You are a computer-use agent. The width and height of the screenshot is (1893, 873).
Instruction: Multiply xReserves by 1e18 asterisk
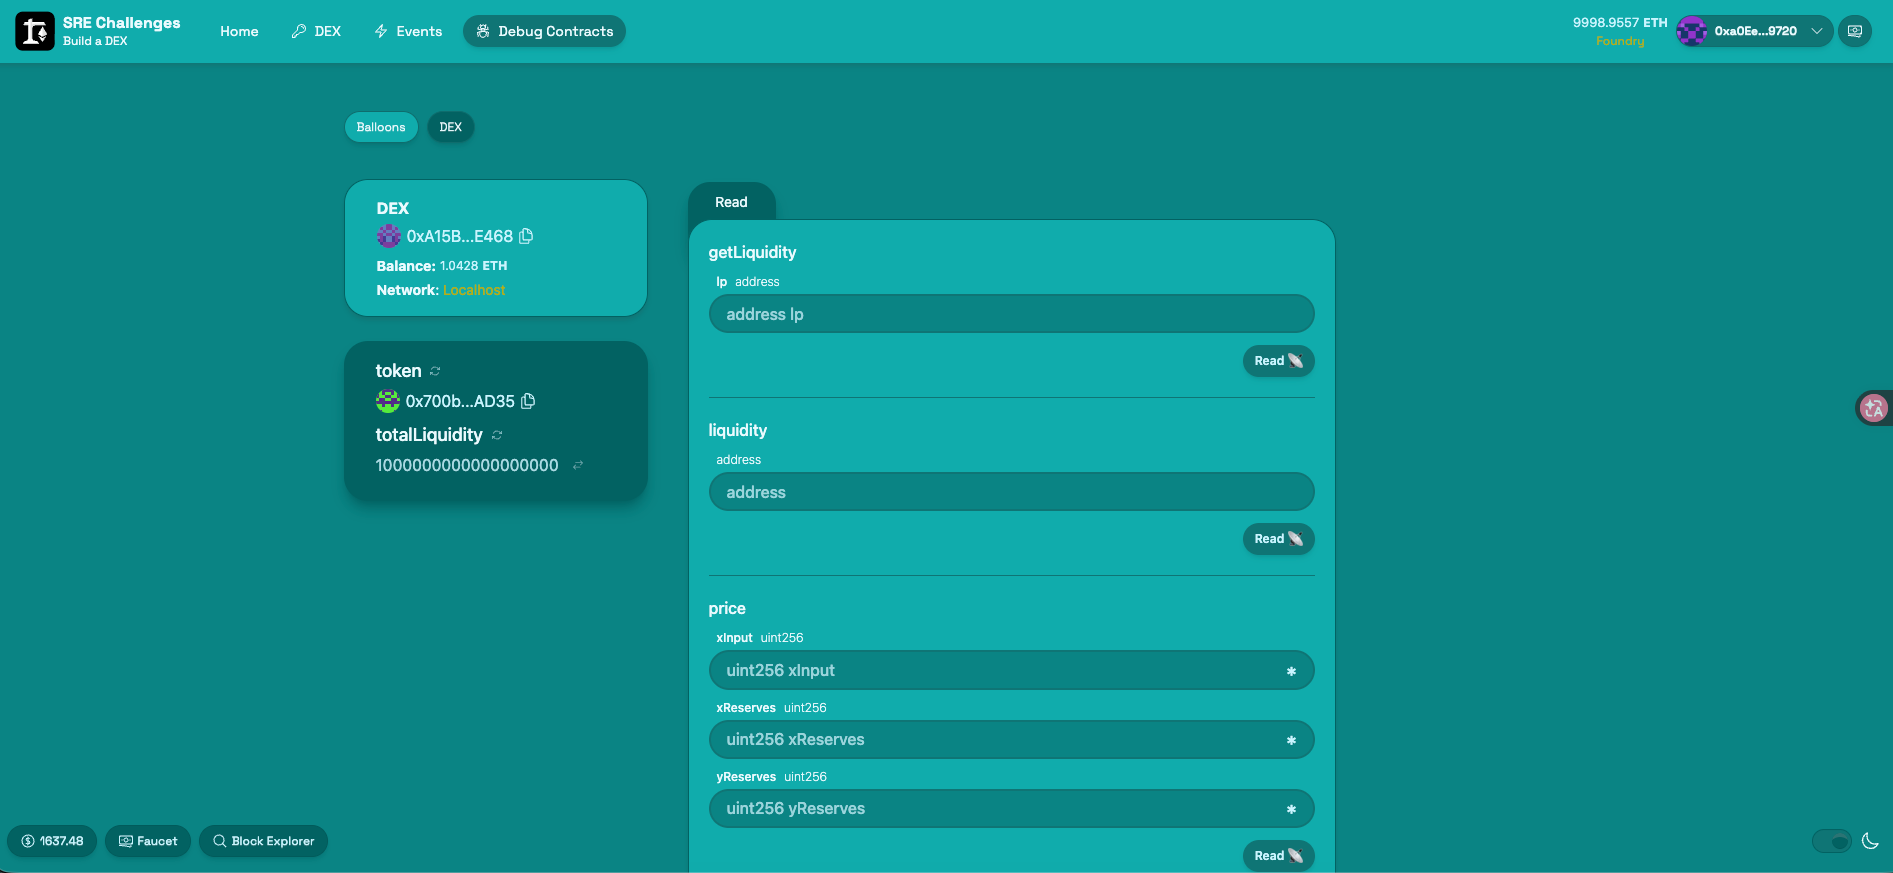click(x=1291, y=740)
